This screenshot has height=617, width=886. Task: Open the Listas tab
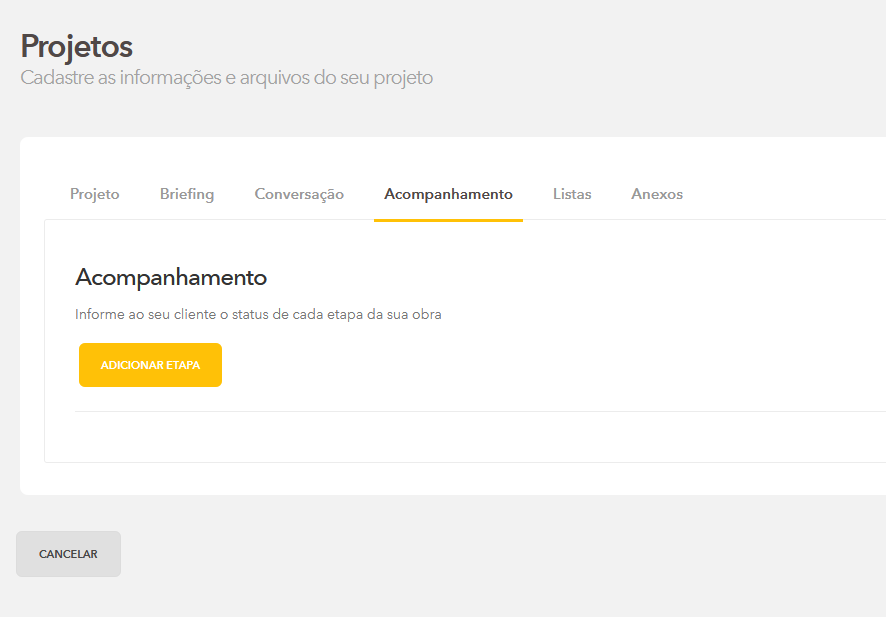[572, 194]
